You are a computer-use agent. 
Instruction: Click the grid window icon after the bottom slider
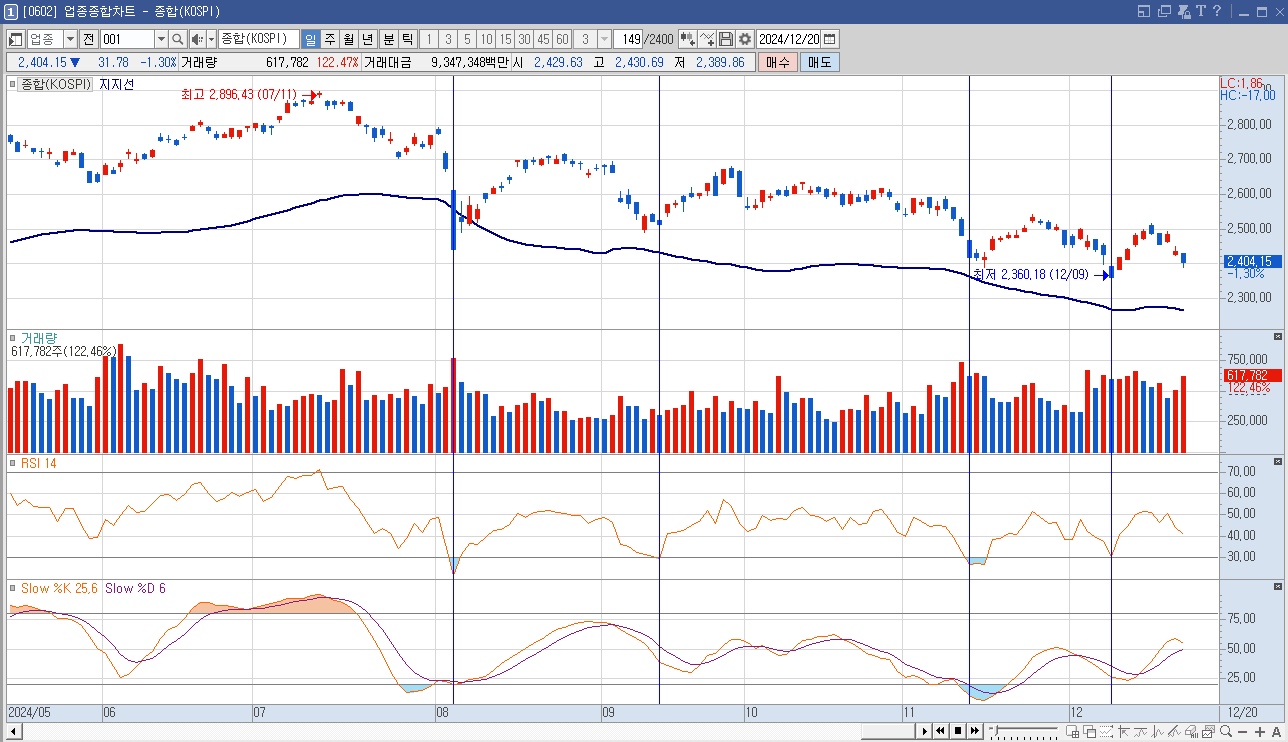pos(1072,732)
